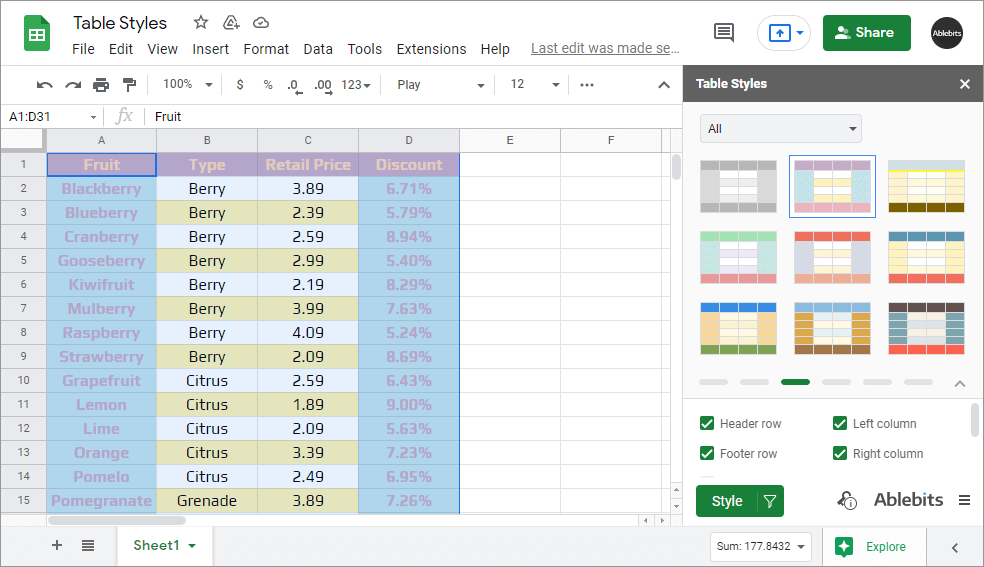Click the filter icon on Style button
Viewport: 984px width, 567px height.
[x=770, y=501]
